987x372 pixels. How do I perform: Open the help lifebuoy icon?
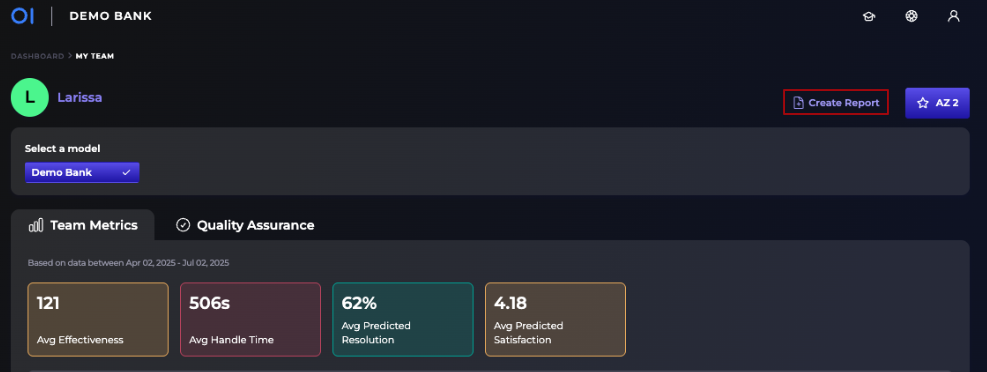pyautogui.click(x=911, y=16)
